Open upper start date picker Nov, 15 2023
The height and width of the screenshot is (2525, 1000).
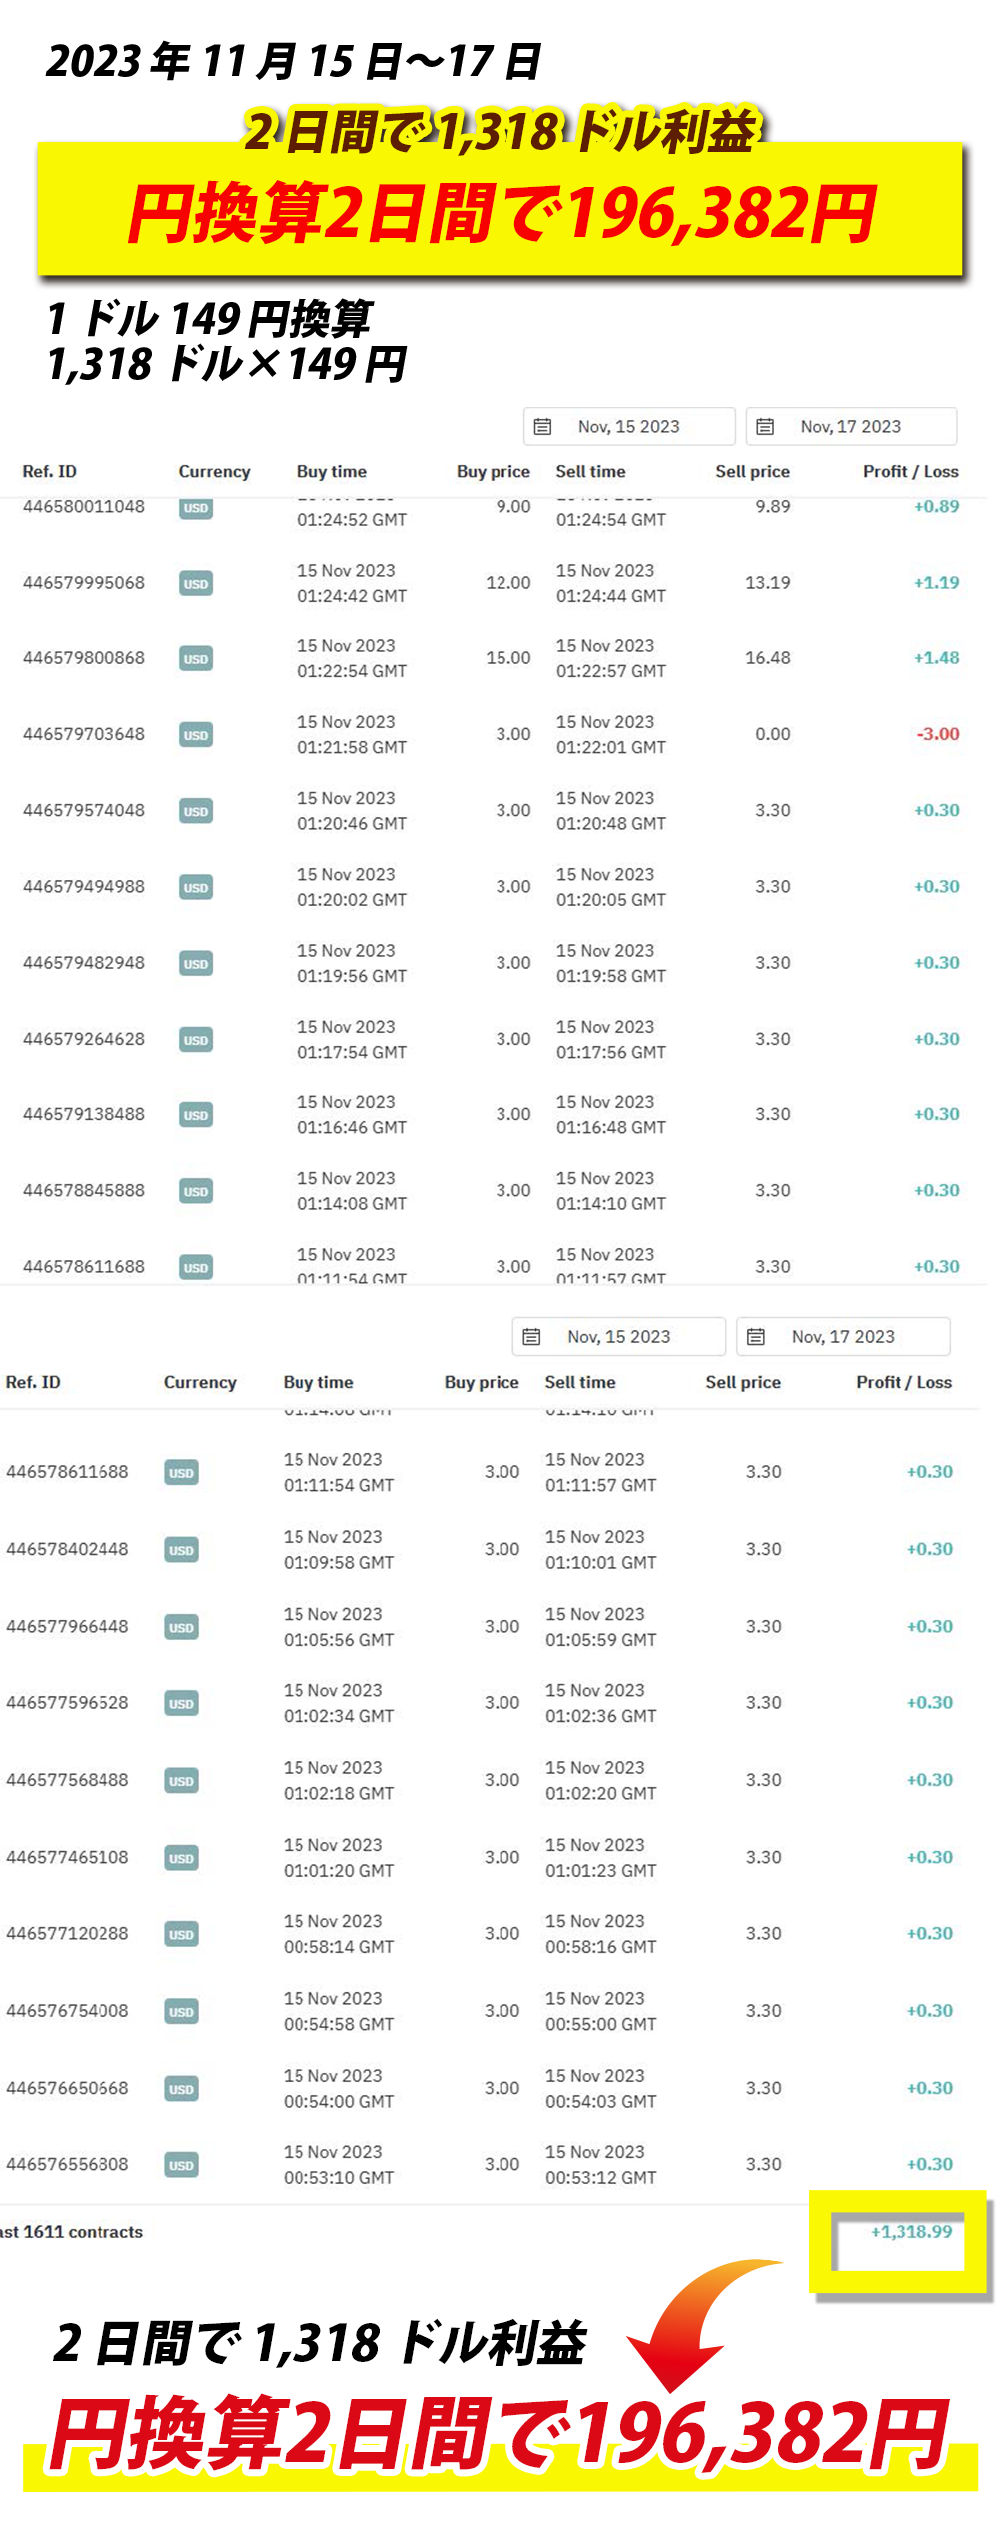point(629,426)
